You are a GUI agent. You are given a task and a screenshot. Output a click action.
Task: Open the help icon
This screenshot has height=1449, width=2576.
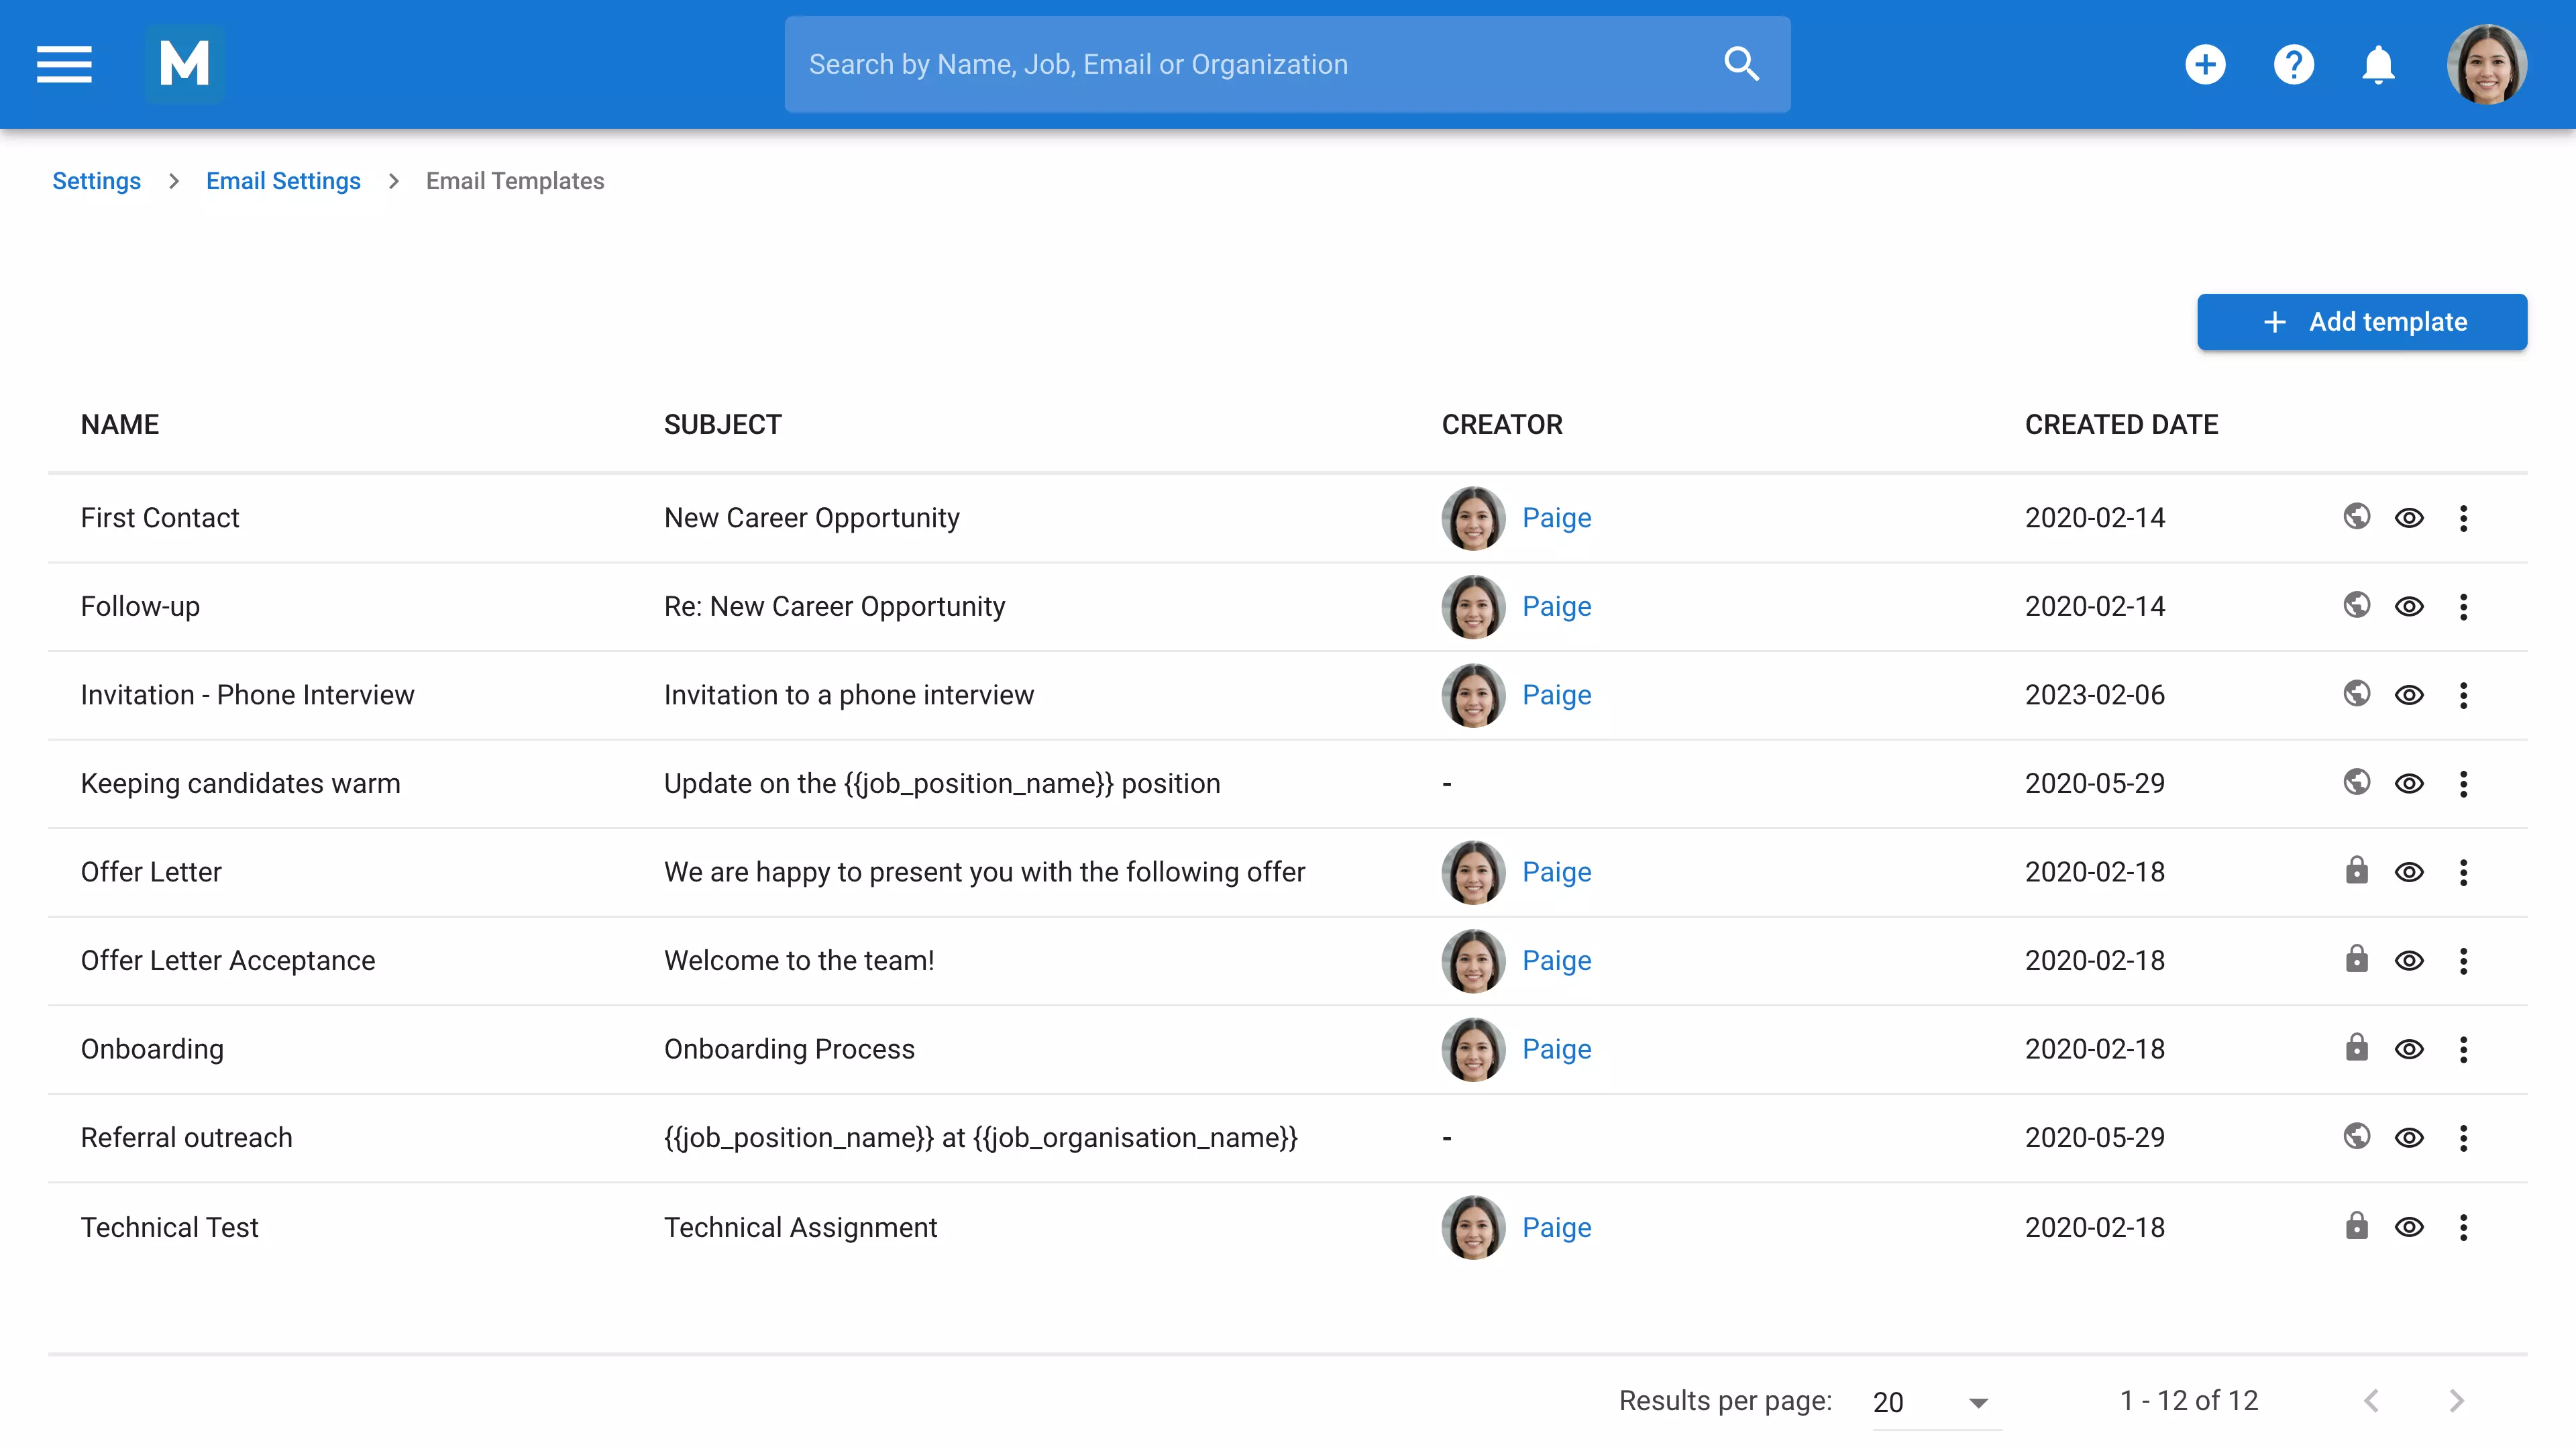click(x=2294, y=64)
